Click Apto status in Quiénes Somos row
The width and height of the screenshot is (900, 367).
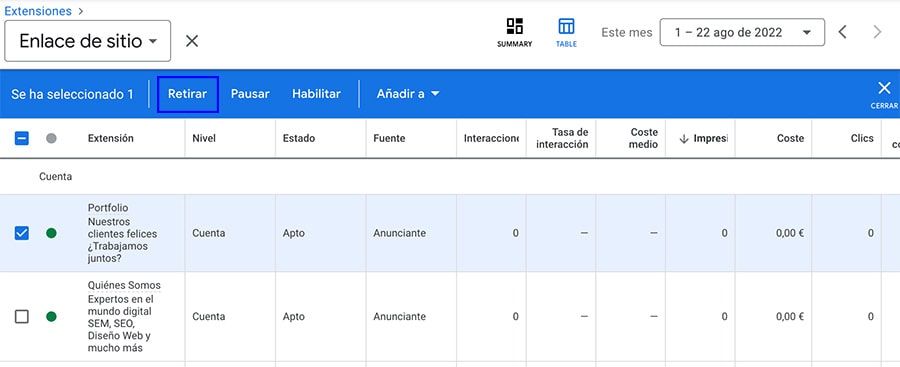[x=294, y=316]
